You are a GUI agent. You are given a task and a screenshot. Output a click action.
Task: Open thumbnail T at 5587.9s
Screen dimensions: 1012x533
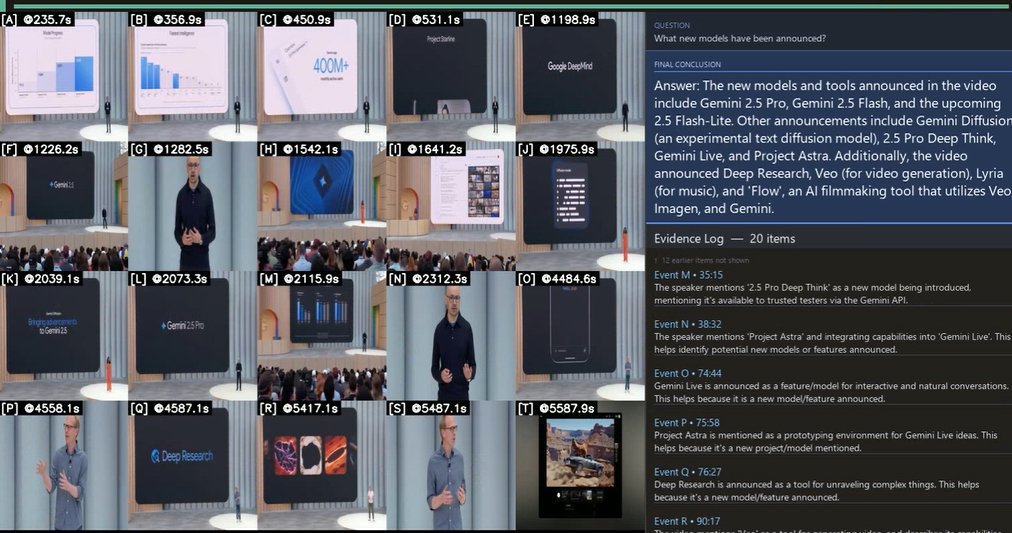pos(580,466)
